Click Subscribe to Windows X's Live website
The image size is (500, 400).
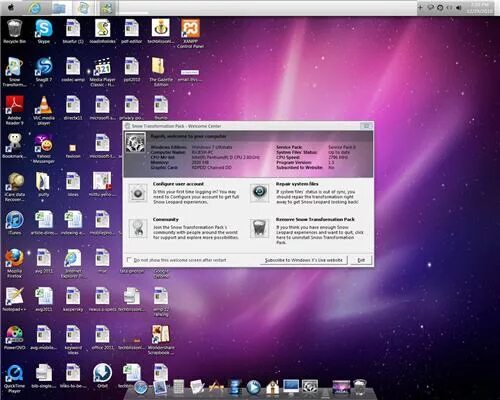pos(304,260)
